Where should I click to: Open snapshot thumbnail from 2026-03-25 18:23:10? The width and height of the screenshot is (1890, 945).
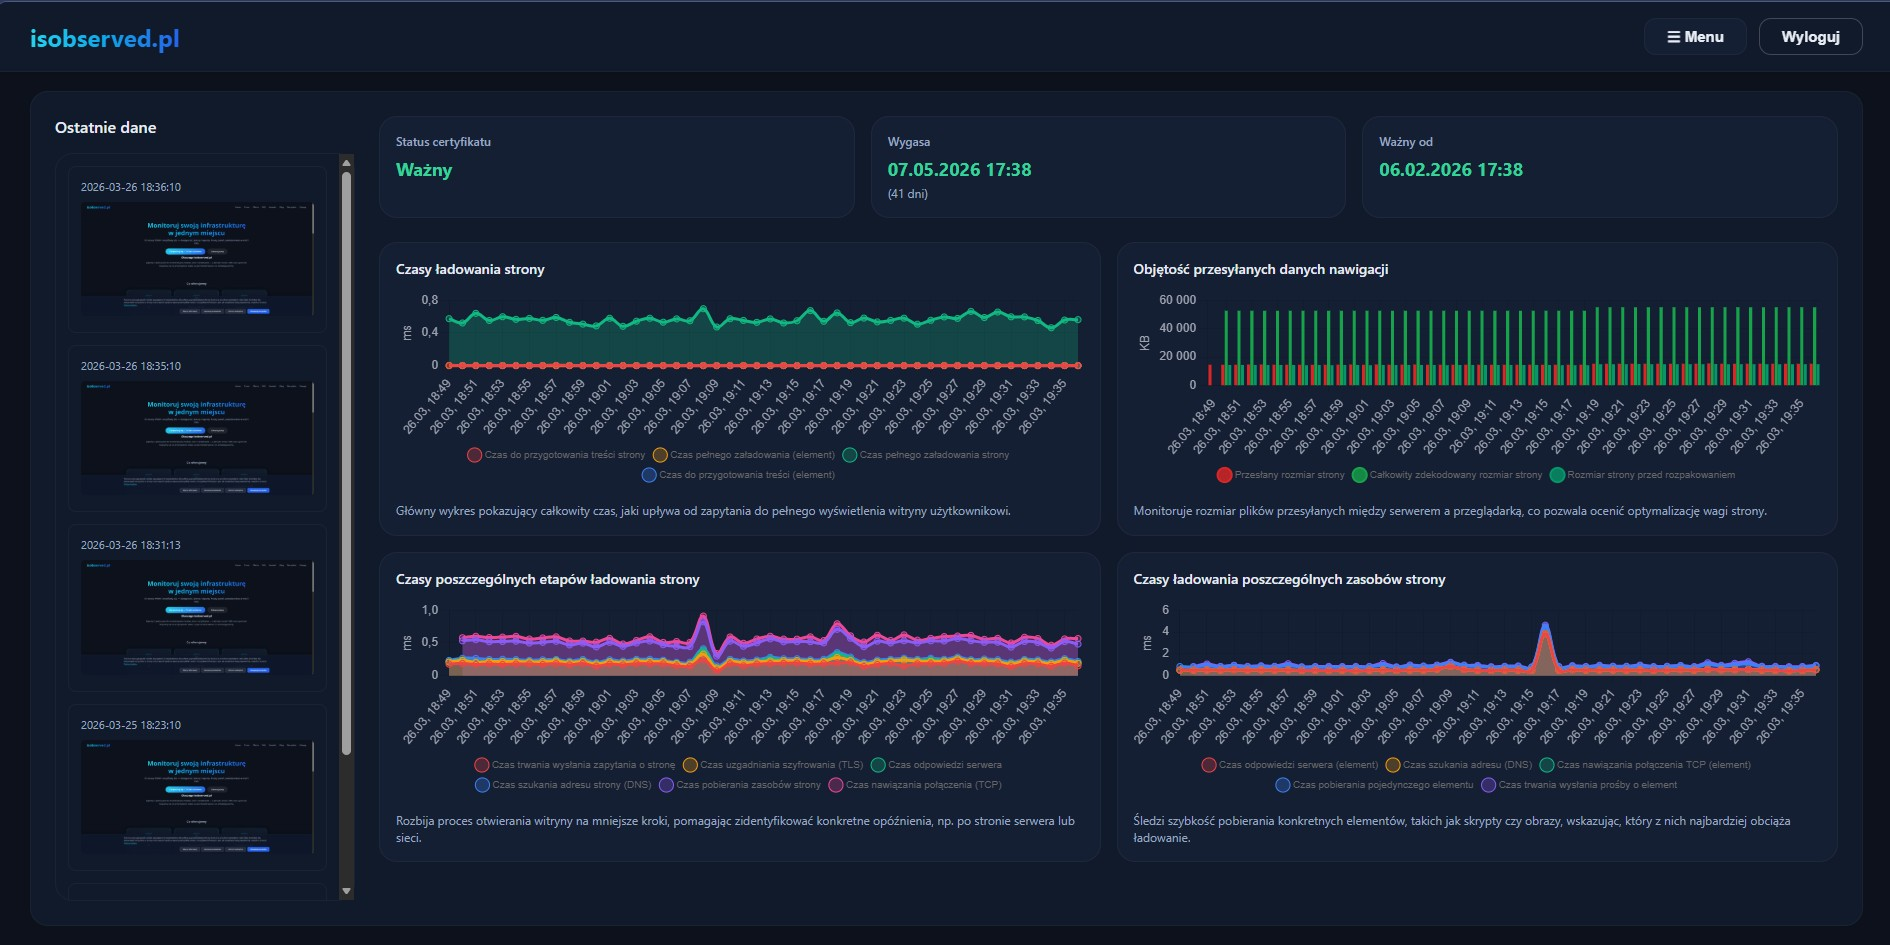197,798
